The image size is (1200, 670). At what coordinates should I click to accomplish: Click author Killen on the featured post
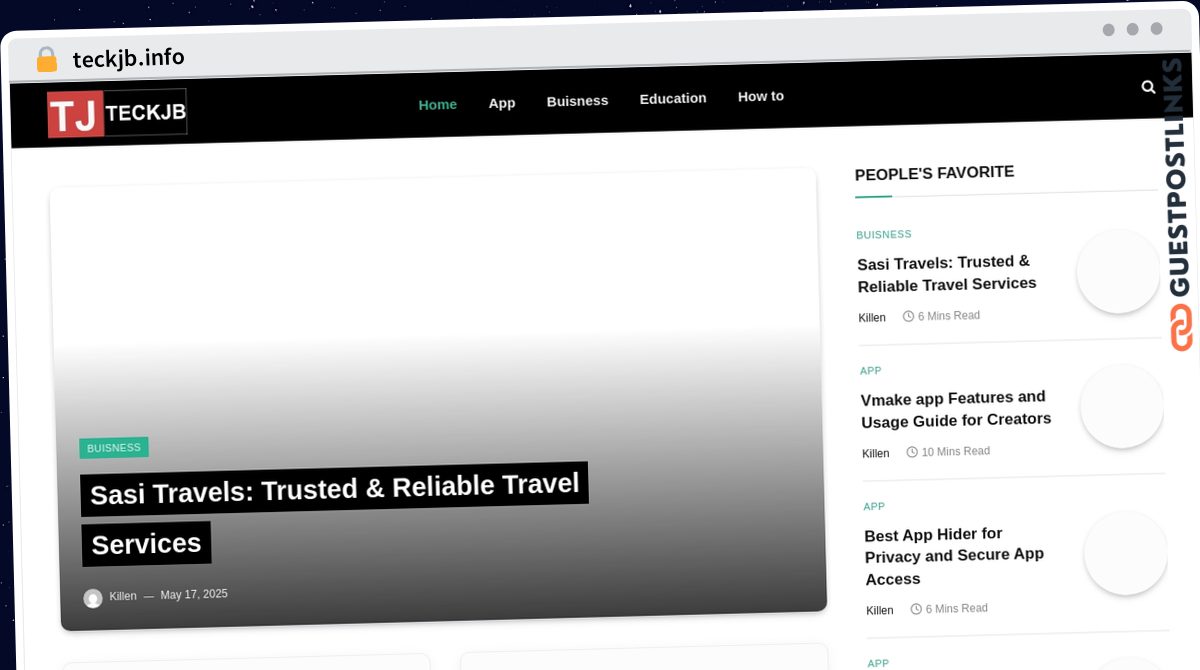123,596
